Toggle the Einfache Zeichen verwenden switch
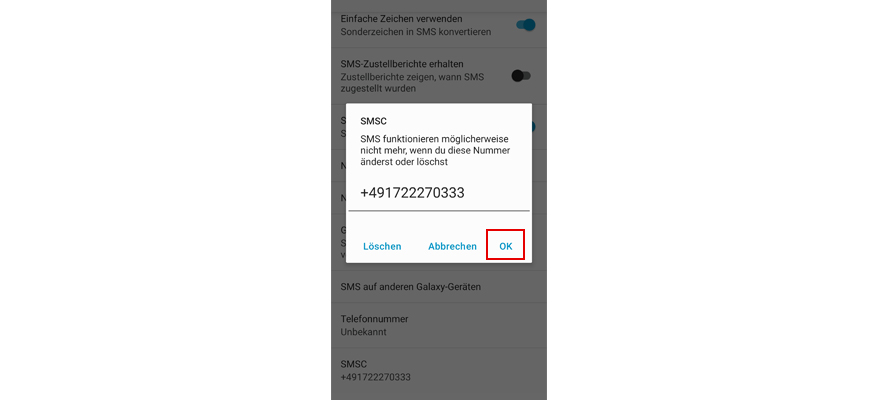The image size is (879, 400). point(526,25)
